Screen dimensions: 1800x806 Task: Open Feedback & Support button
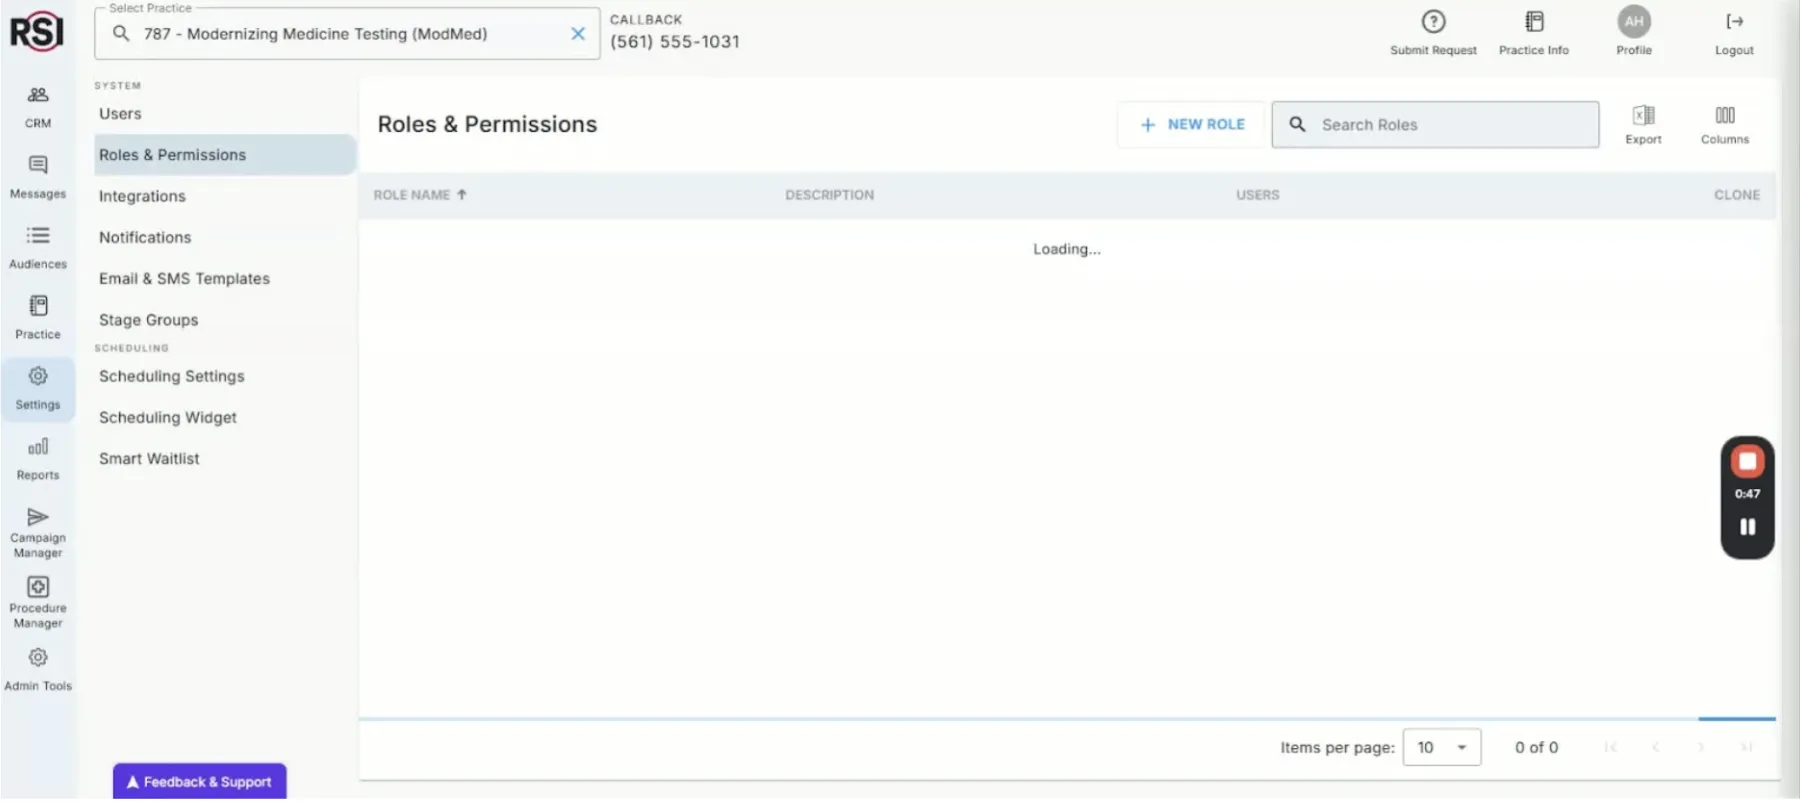(200, 782)
